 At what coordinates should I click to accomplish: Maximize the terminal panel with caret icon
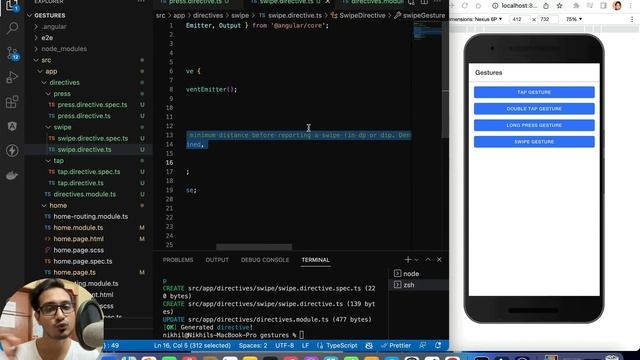coord(428,260)
